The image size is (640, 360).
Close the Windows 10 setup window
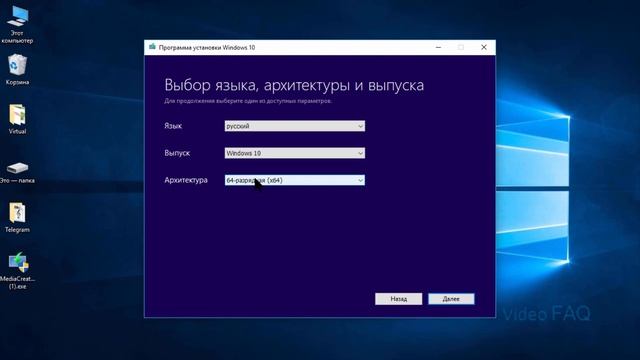pyautogui.click(x=484, y=47)
